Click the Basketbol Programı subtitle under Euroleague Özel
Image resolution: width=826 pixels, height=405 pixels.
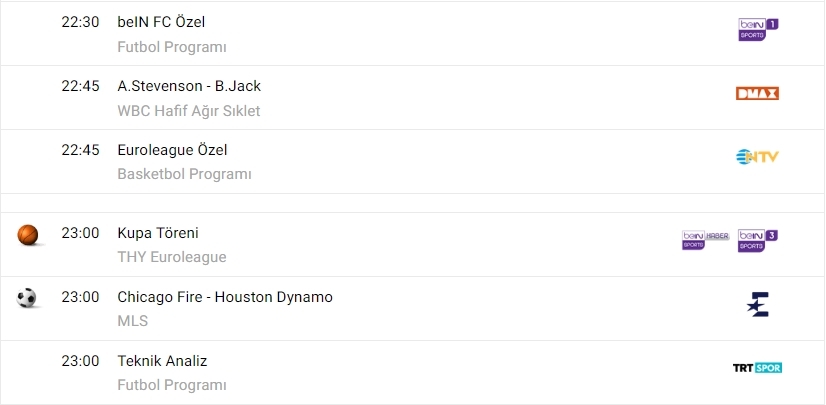184,174
